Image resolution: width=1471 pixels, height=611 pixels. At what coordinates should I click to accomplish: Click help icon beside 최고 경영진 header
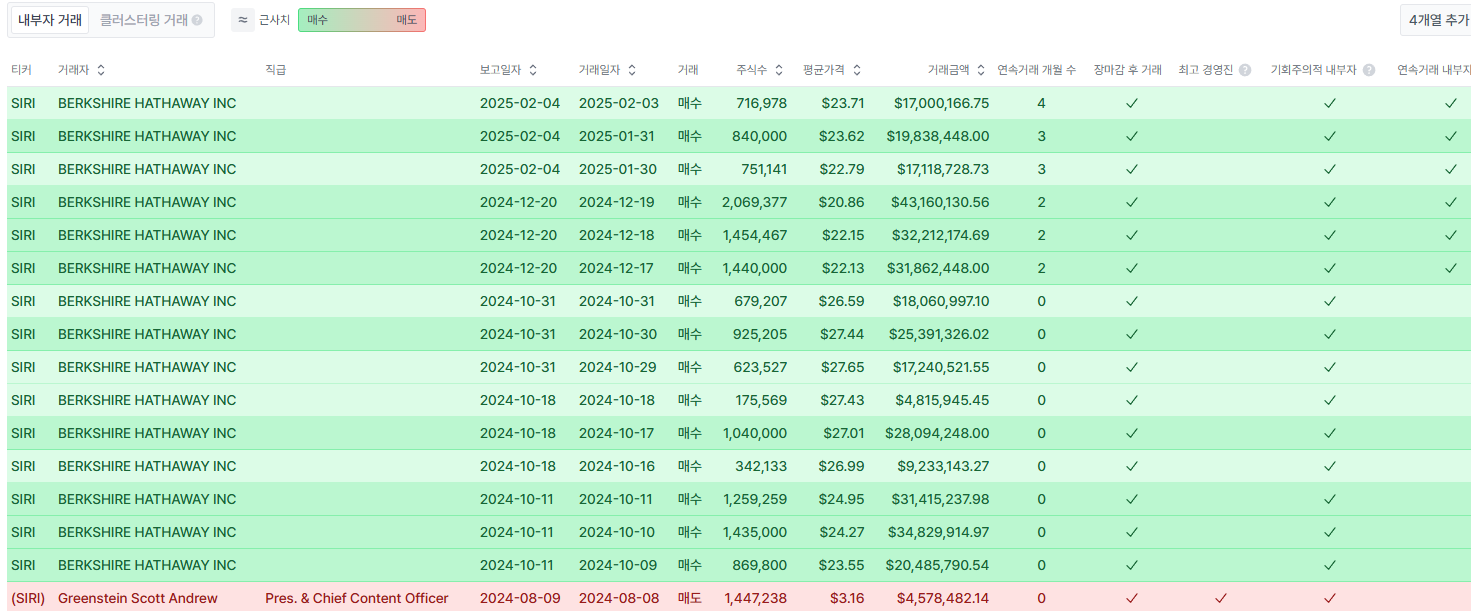(x=1245, y=70)
